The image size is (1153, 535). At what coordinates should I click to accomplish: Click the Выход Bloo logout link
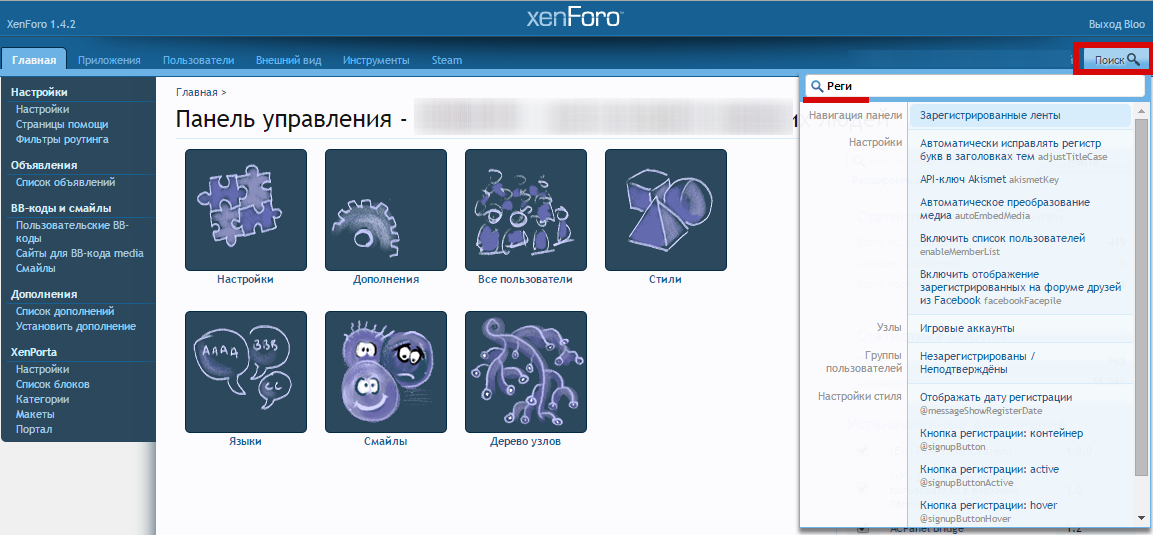tap(1116, 24)
